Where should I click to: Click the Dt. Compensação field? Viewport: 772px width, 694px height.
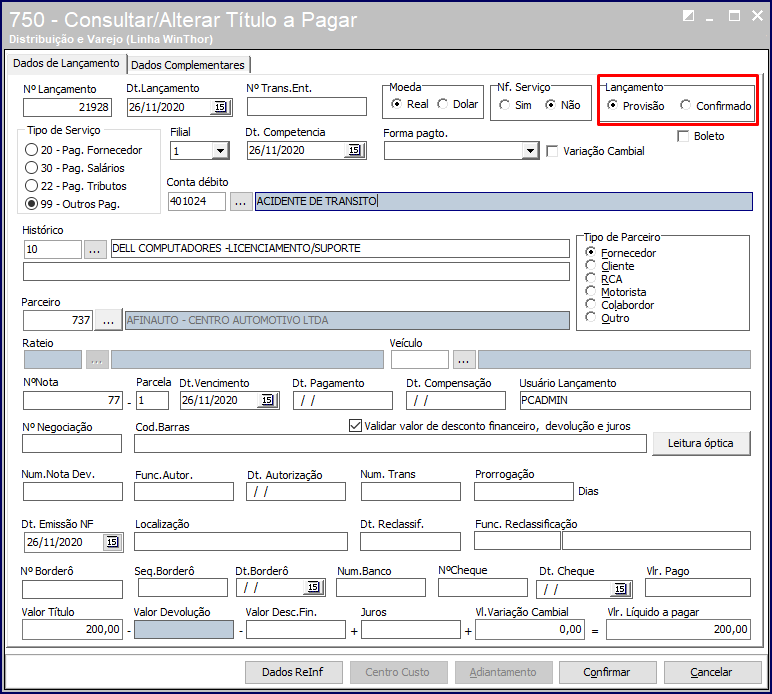[x=456, y=401]
